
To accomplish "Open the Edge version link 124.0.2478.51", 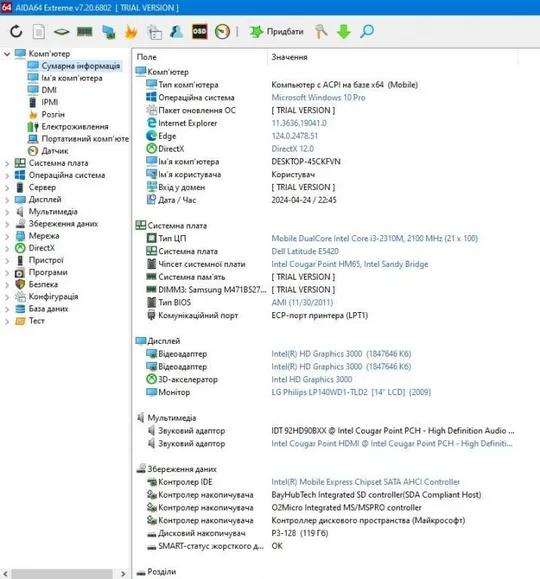I will (294, 136).
